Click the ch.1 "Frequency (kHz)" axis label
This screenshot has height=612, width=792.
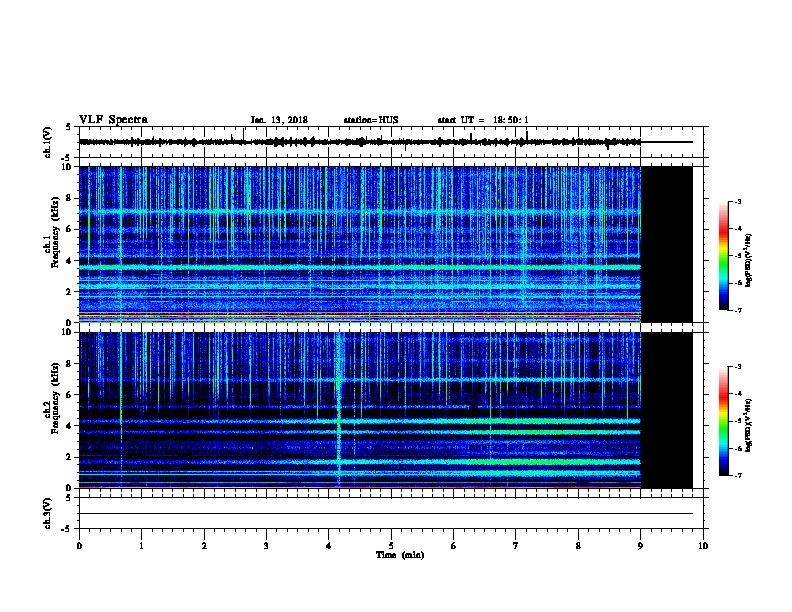point(55,232)
